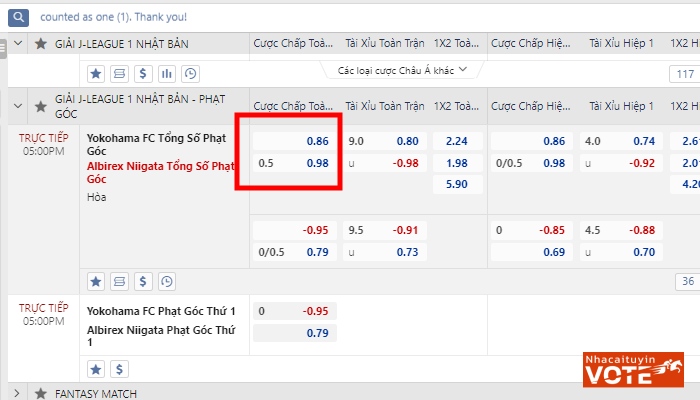Click the GIẢI J-LEAGUE 1 NHẬT BẢN - PHẠT GÓC title
Viewport: 700px width, 400px height.
coord(140,106)
